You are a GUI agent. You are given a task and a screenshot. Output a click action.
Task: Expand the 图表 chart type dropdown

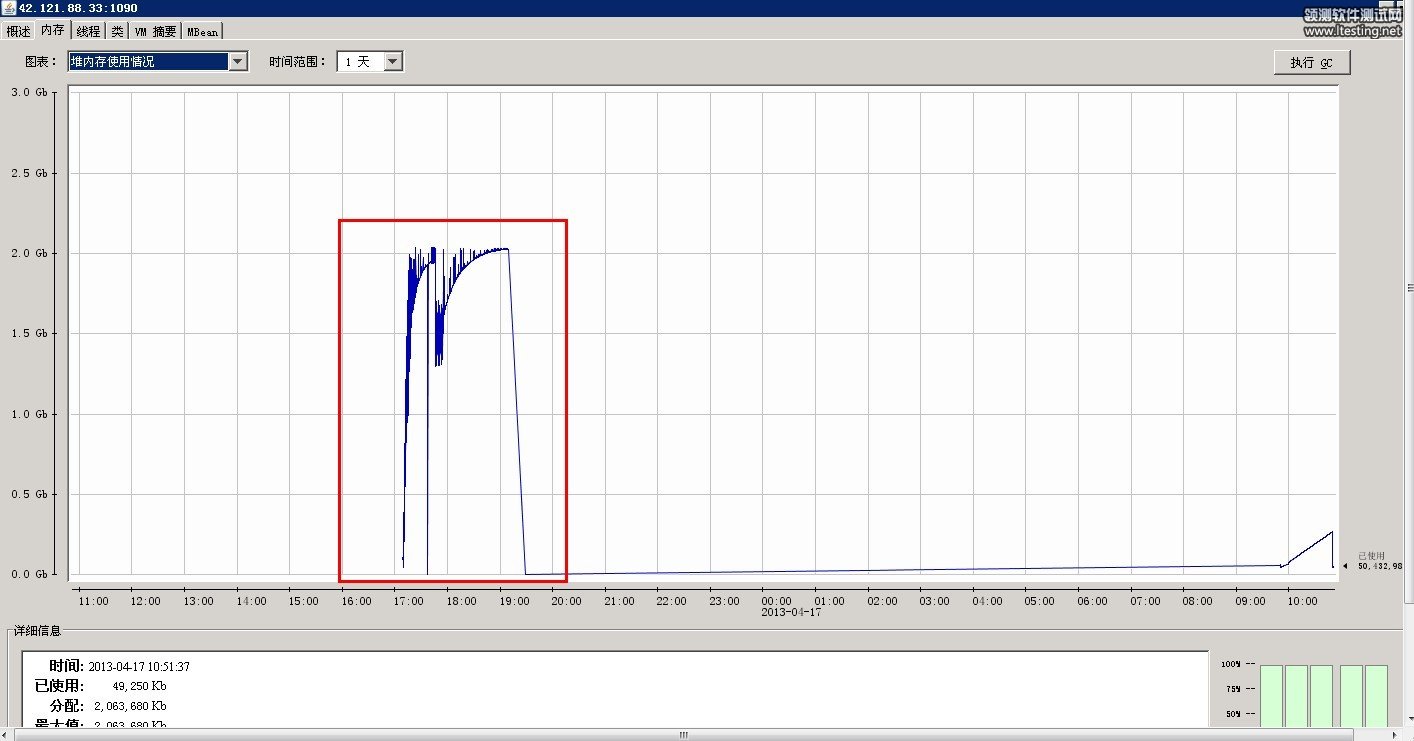[x=237, y=62]
